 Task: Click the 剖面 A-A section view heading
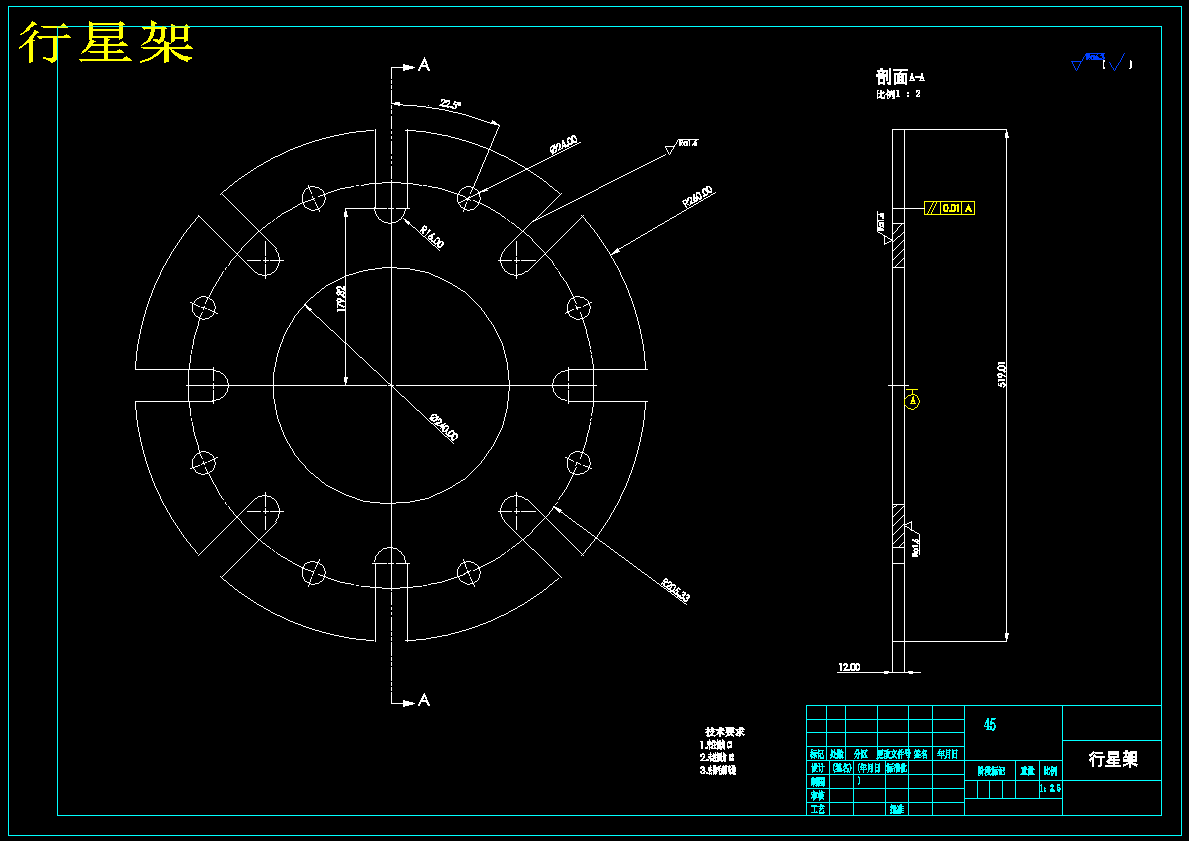[900, 77]
